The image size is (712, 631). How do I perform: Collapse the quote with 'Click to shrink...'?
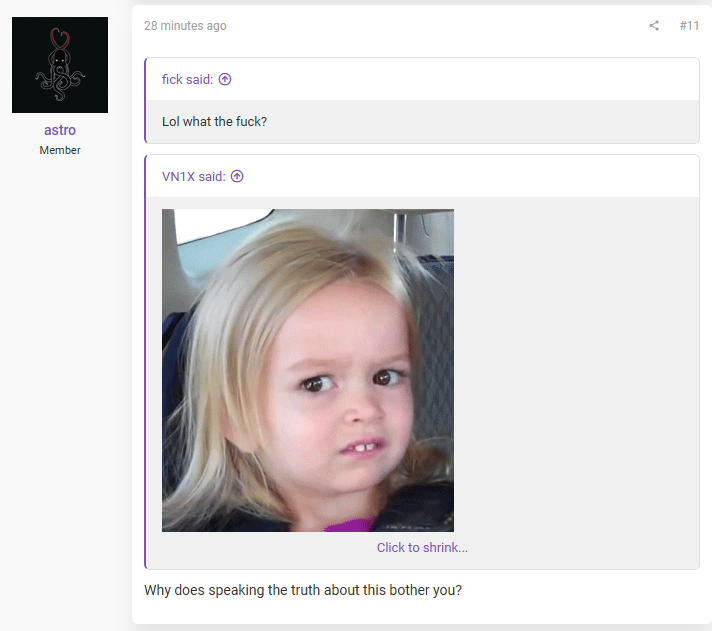point(422,547)
